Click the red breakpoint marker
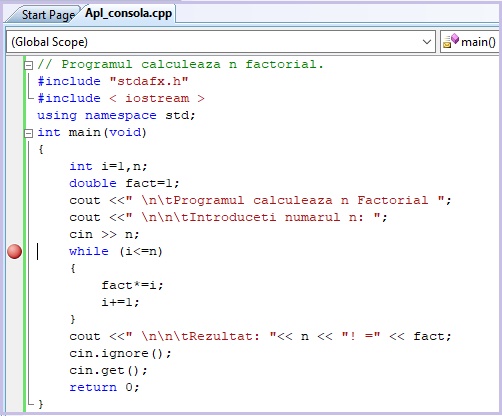Viewport: 502px width, 416px height. [15, 251]
